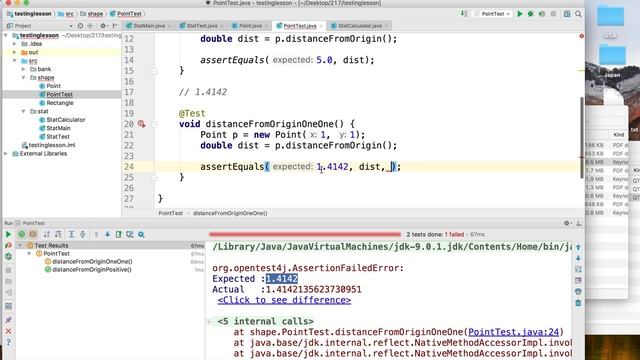
Task: Export test results icon
Action: pyautogui.click(x=119, y=234)
